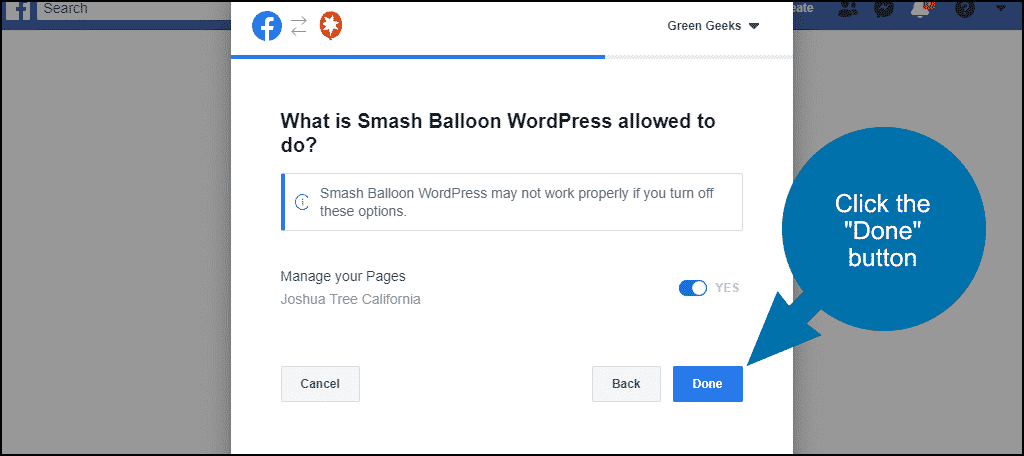This screenshot has width=1024, height=456.
Task: Click the info icon in warning box
Action: coord(302,202)
